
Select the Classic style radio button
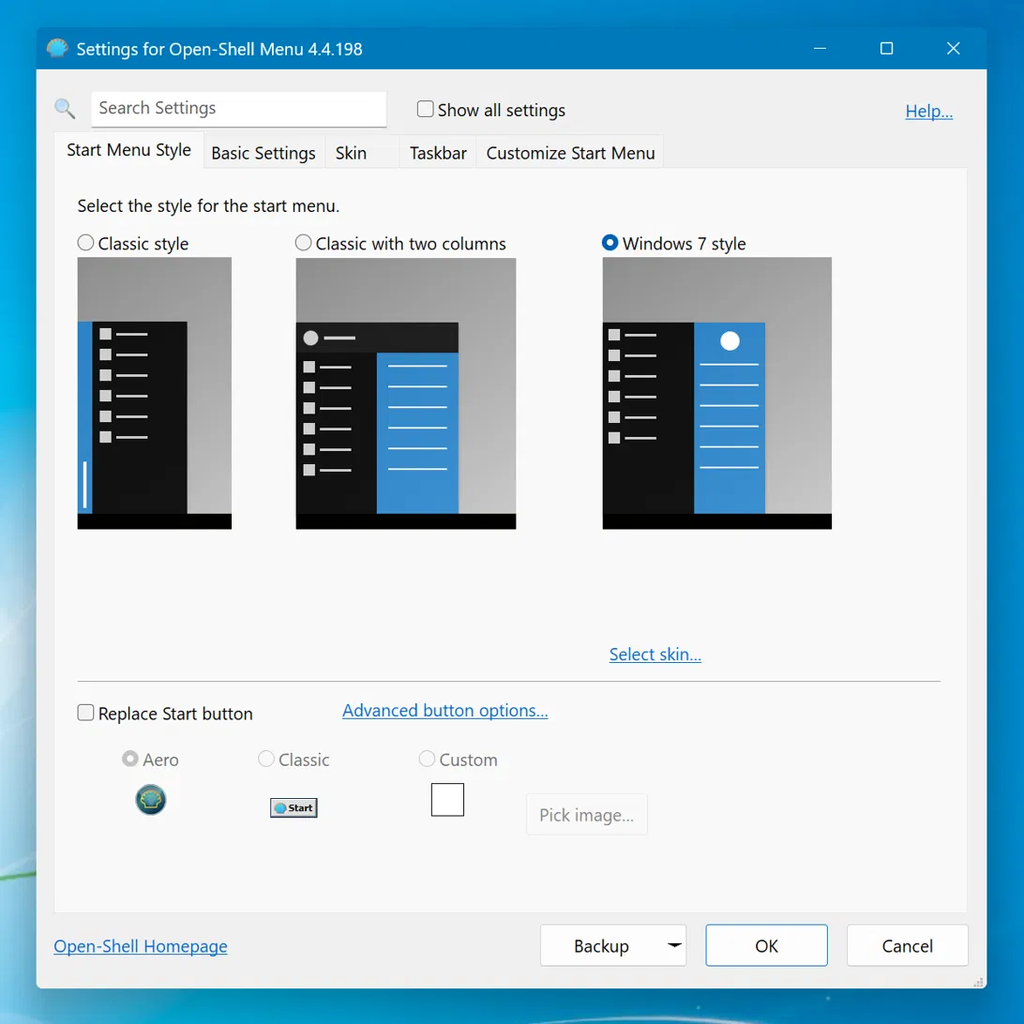point(86,243)
